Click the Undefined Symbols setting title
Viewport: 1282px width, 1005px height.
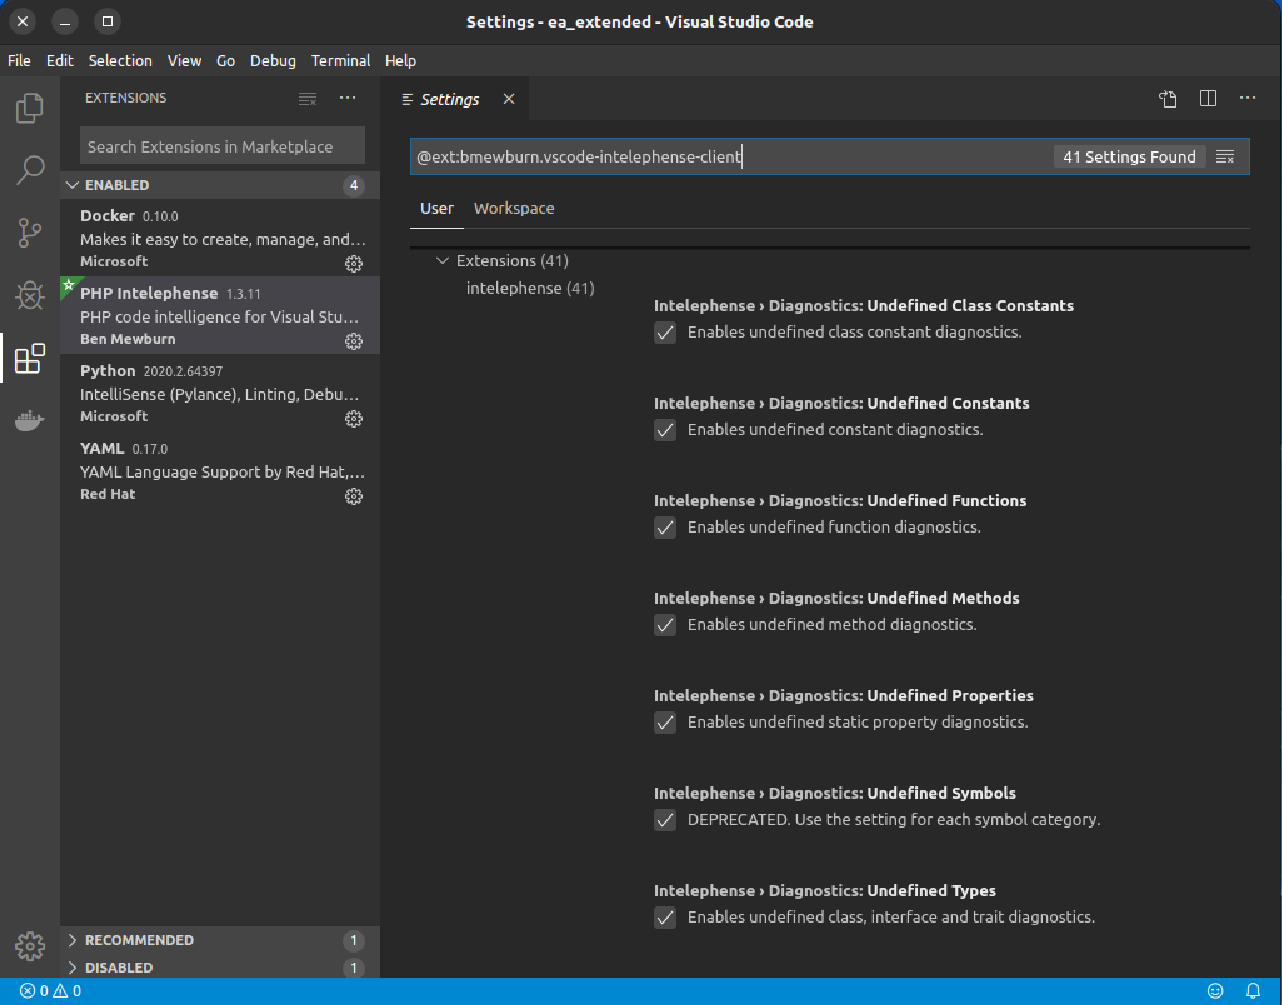point(835,793)
